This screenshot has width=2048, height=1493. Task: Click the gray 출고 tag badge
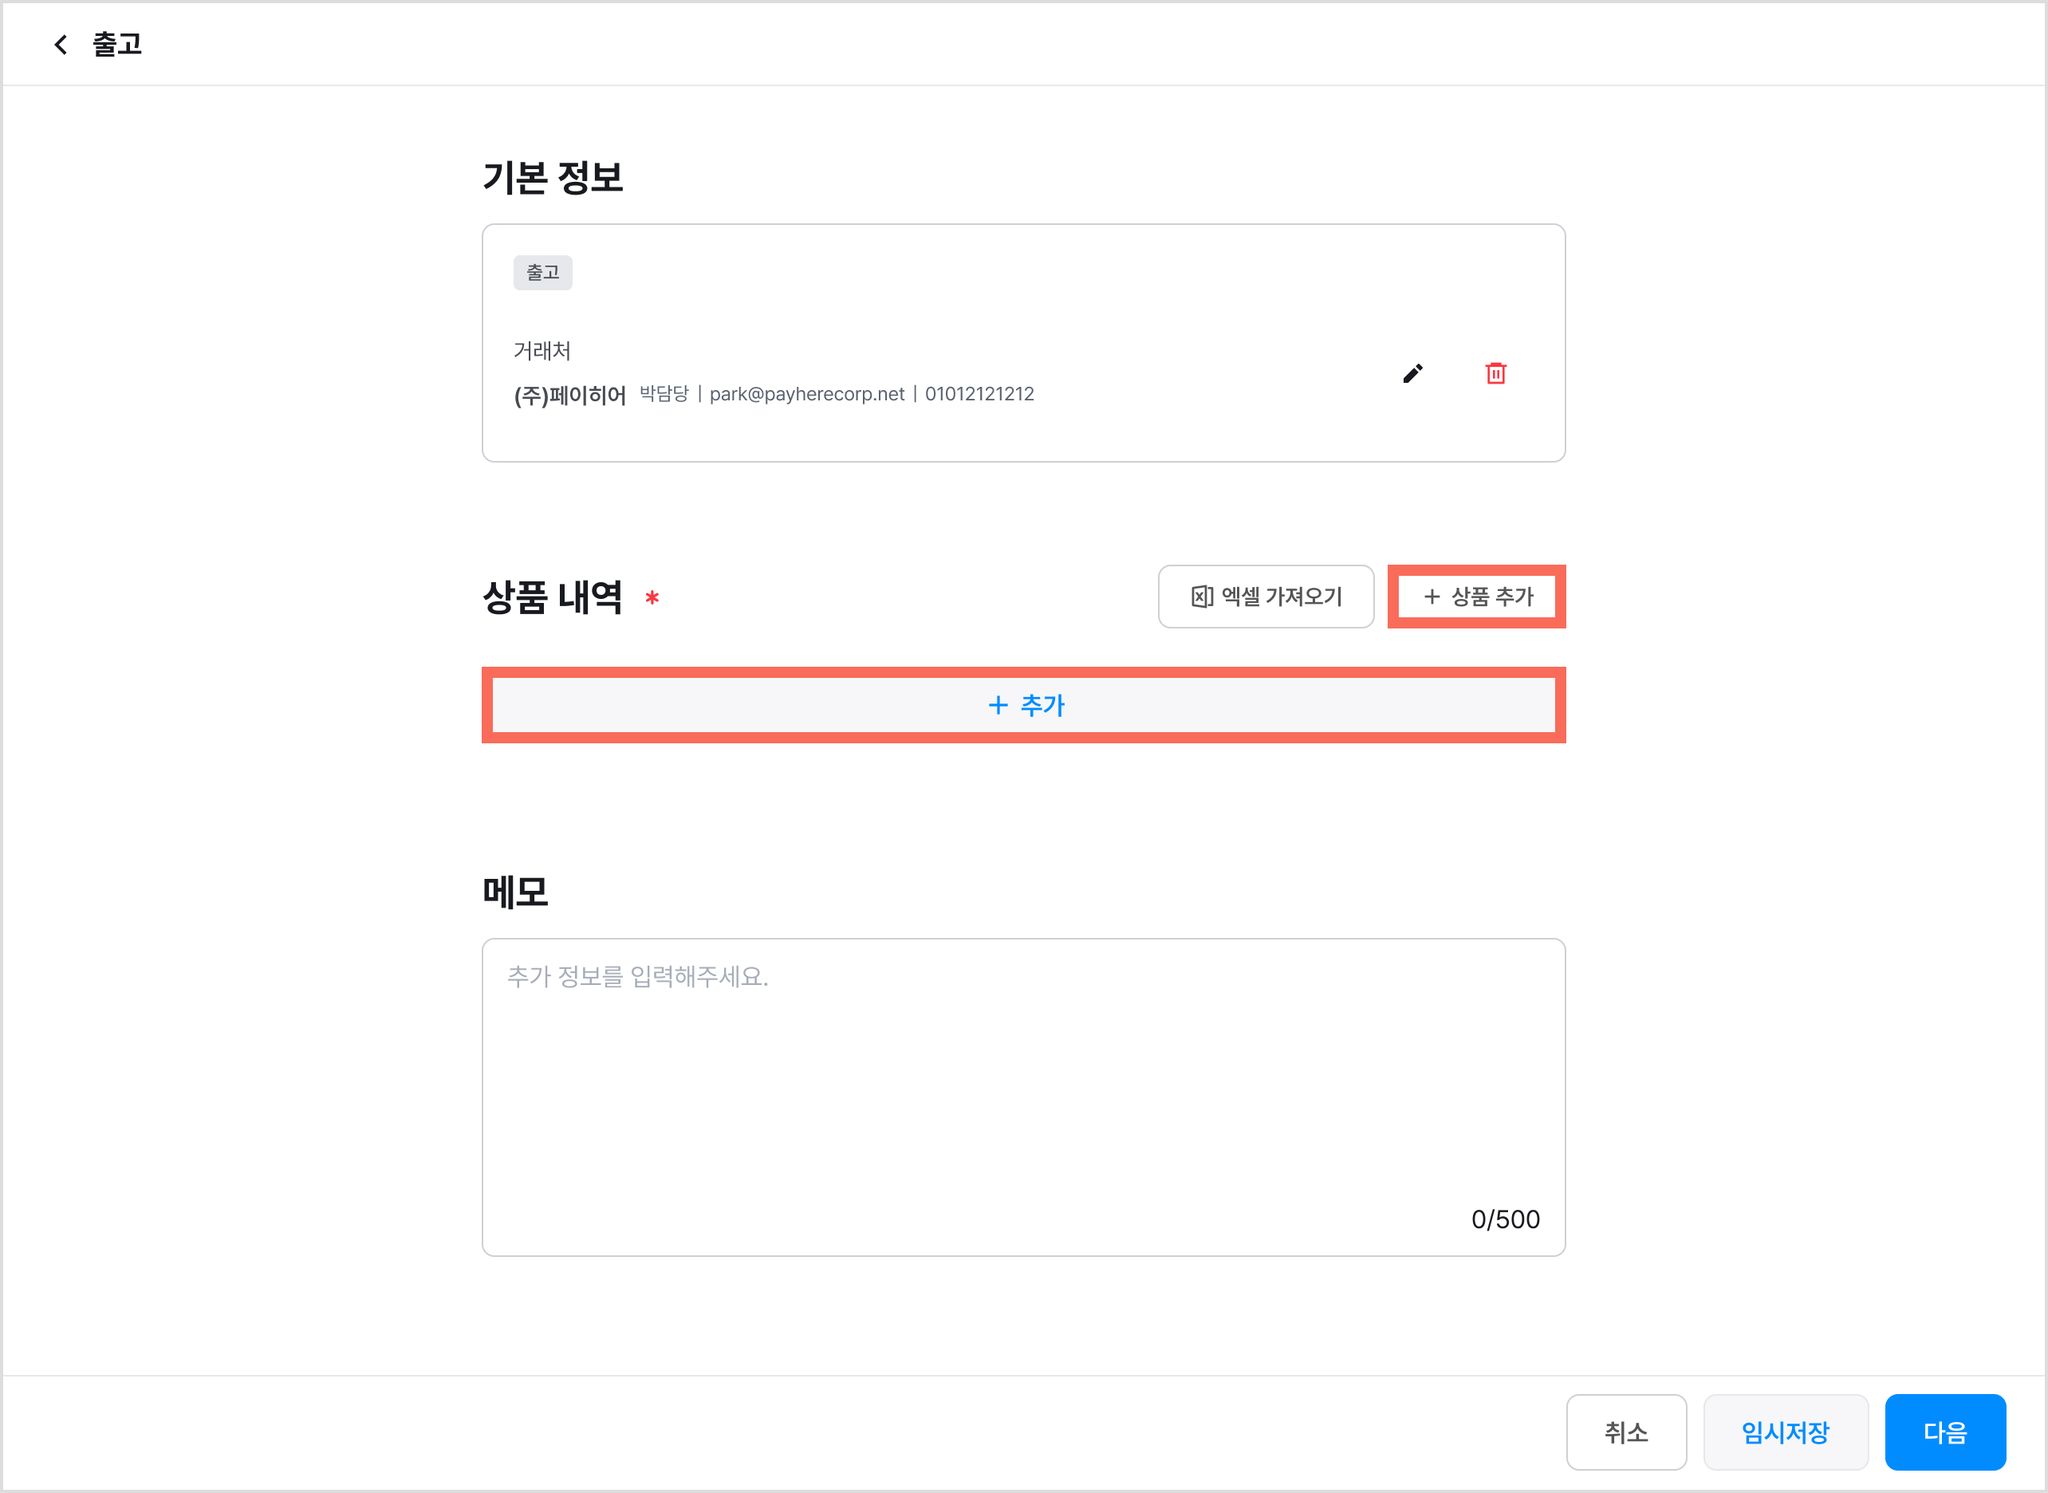543,272
